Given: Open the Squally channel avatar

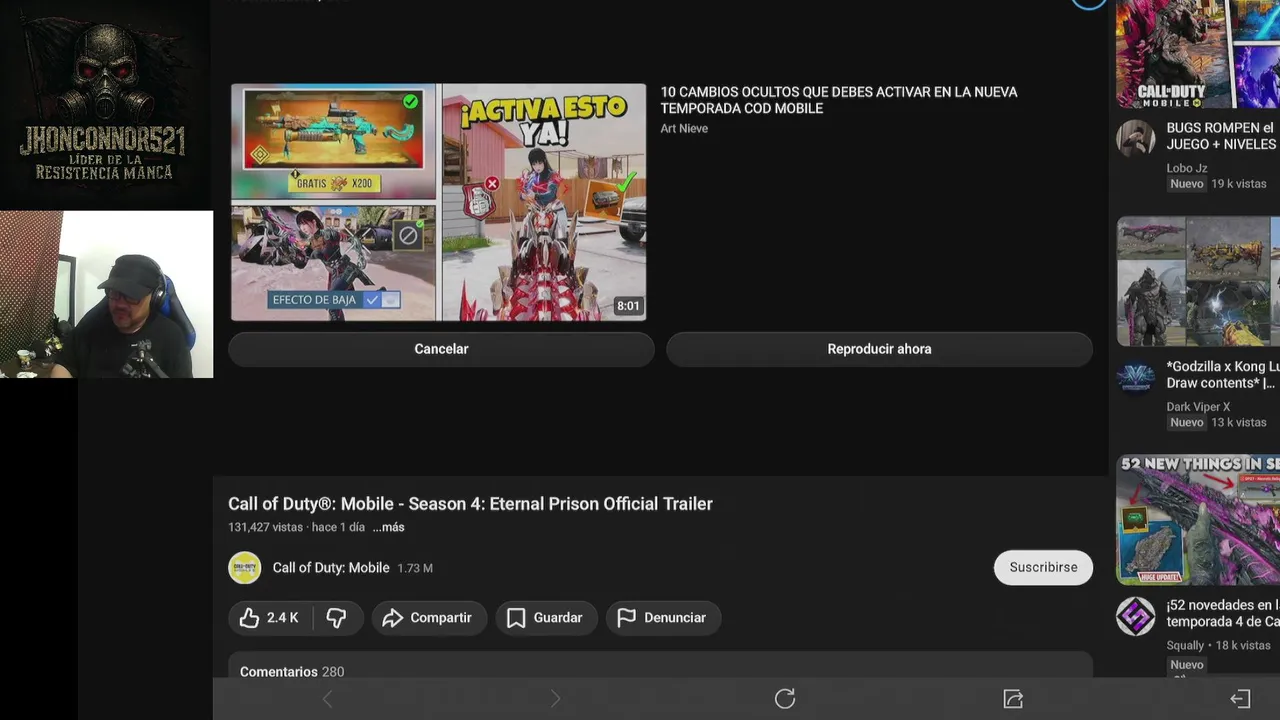Looking at the screenshot, I should click(1136, 616).
